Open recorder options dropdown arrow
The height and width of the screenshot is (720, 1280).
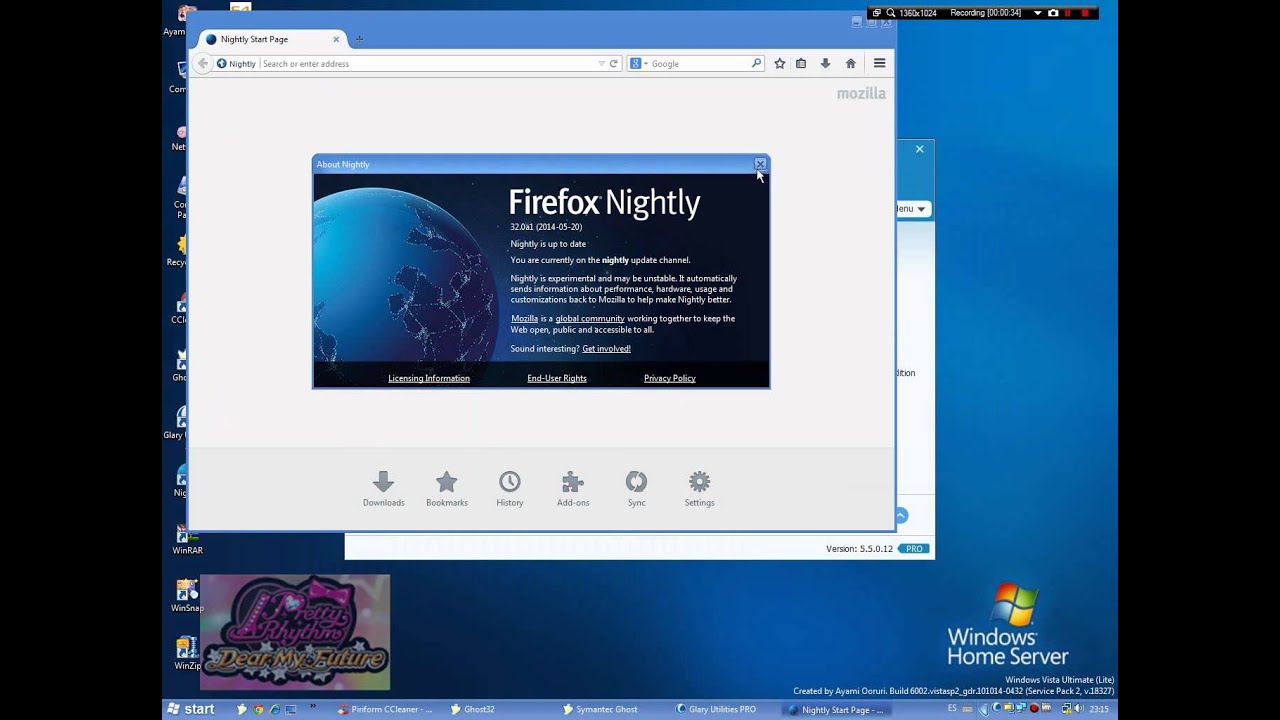pos(1038,13)
